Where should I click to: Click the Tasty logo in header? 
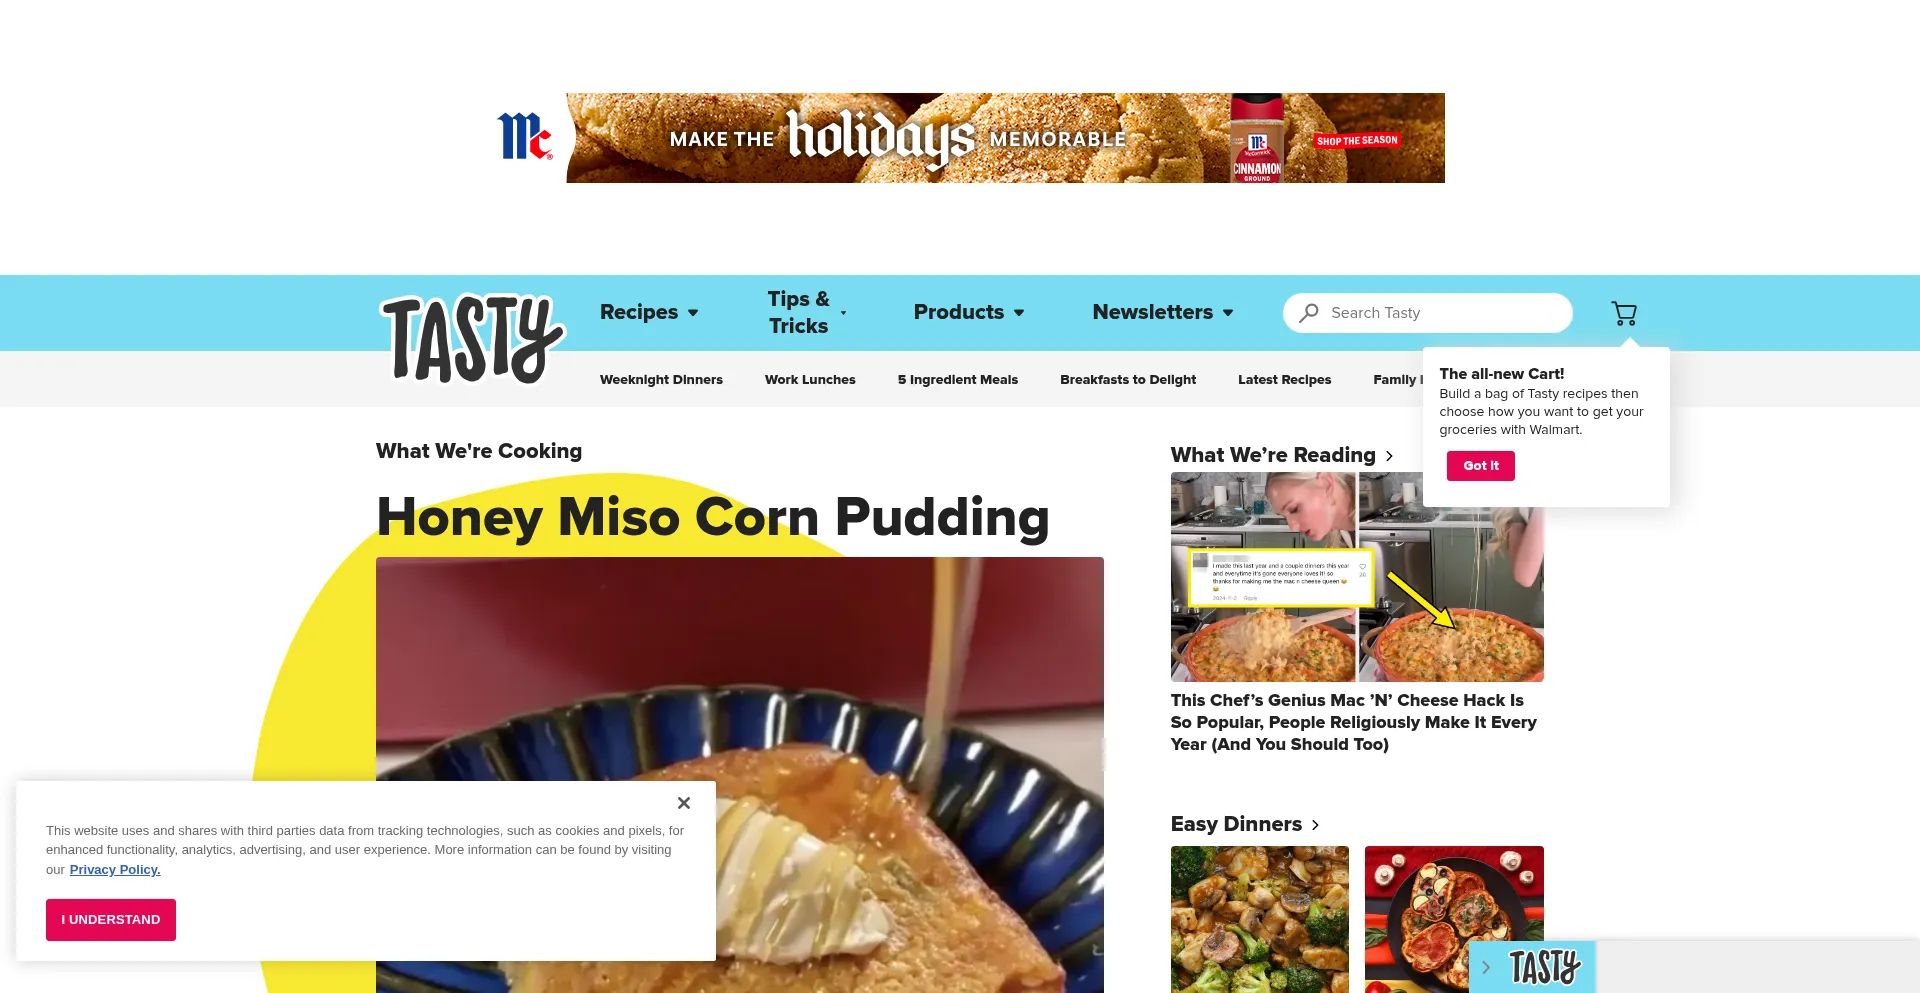point(473,339)
